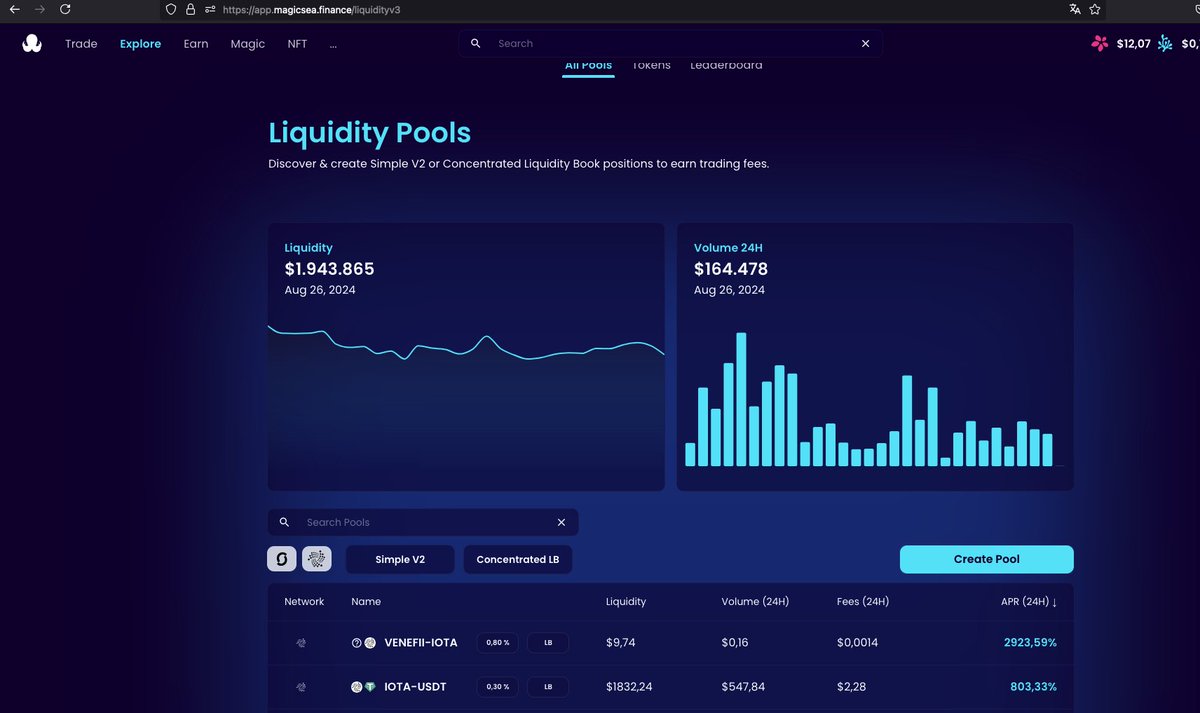Screen dimensions: 1200x713
Task: Click inside the Search Pools field
Action: coord(420,522)
